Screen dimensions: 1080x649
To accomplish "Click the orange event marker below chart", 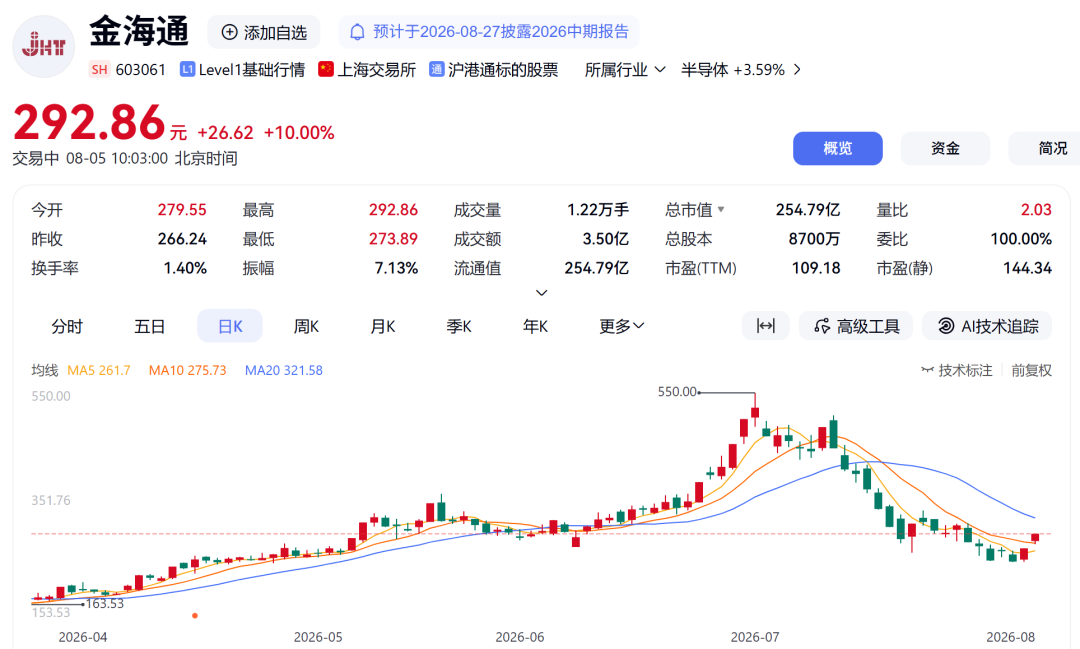I will (x=195, y=615).
